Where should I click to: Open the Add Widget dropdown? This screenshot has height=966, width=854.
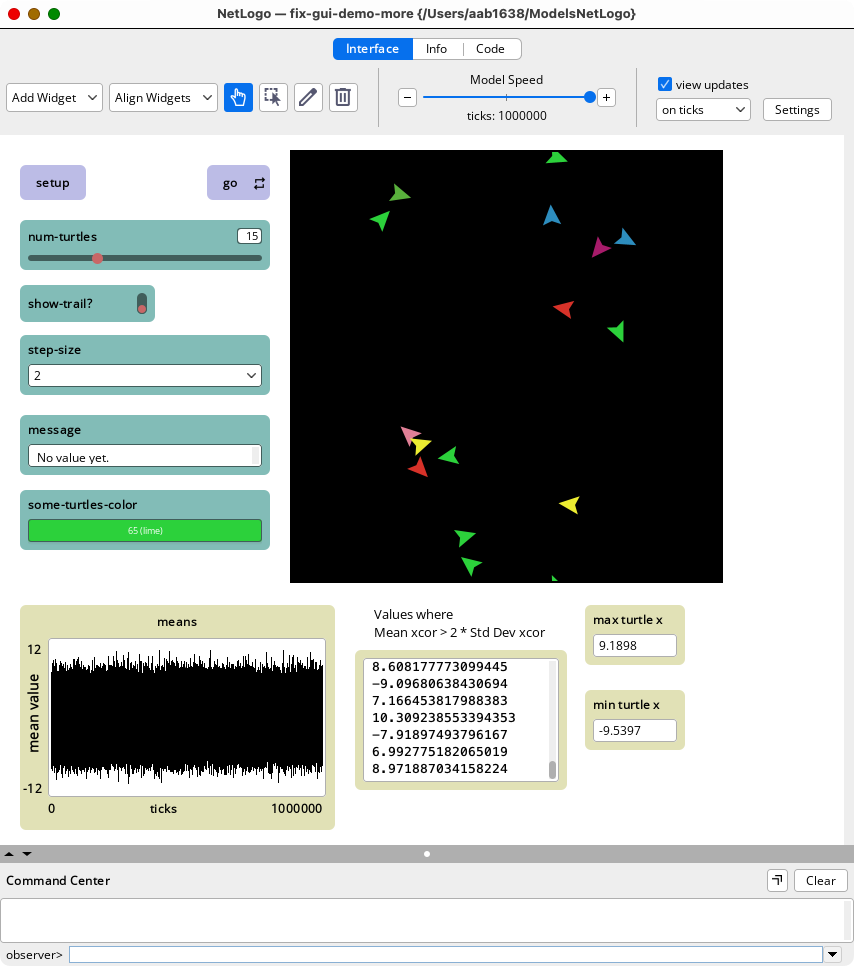coord(54,97)
